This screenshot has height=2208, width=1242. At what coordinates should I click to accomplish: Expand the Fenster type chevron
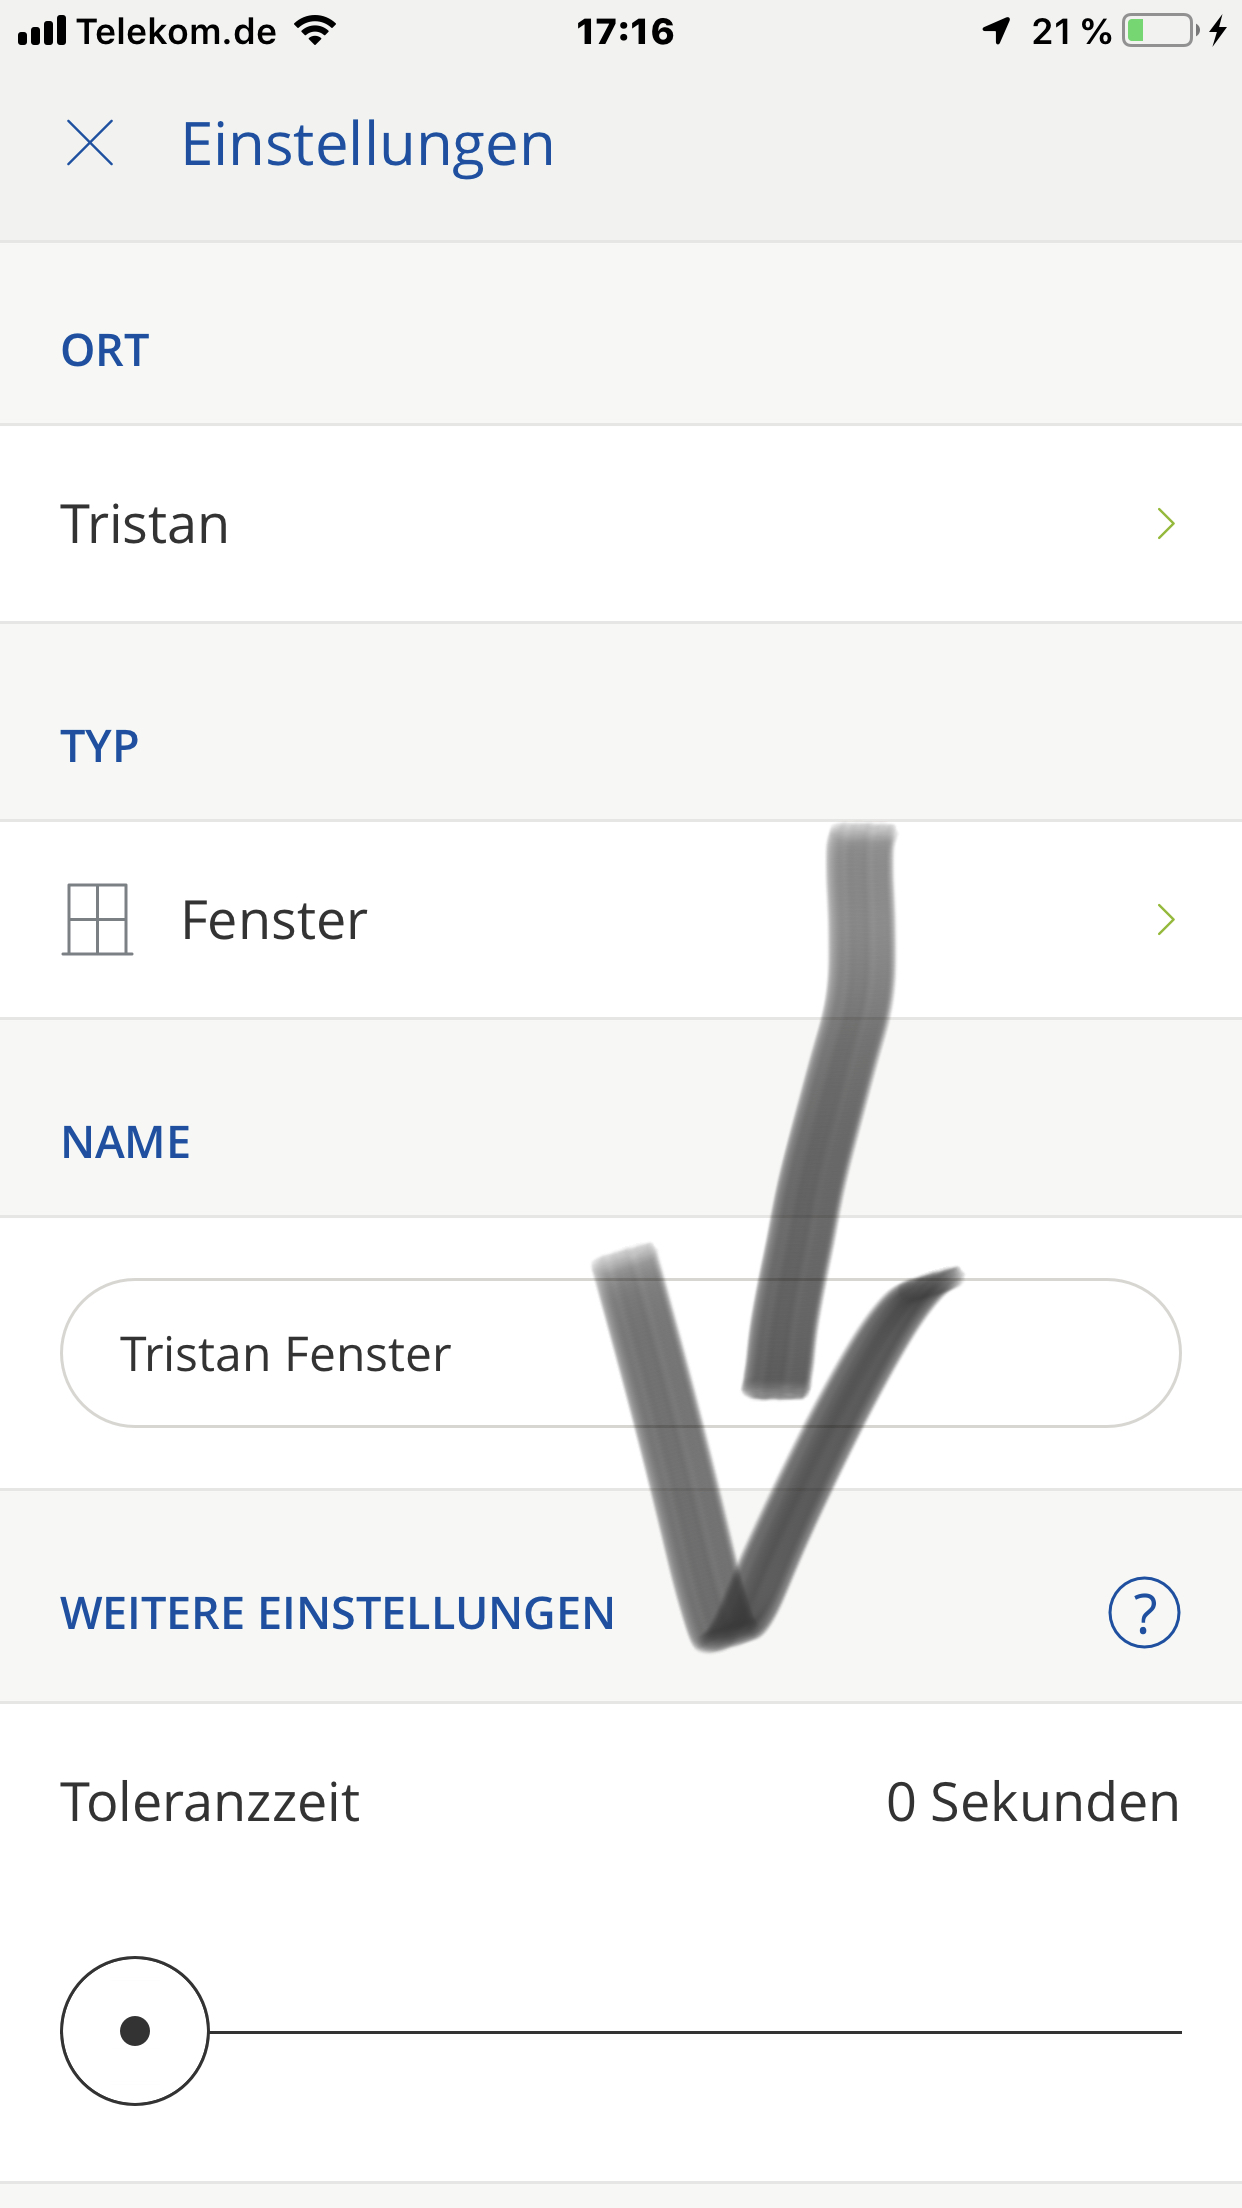[1165, 920]
